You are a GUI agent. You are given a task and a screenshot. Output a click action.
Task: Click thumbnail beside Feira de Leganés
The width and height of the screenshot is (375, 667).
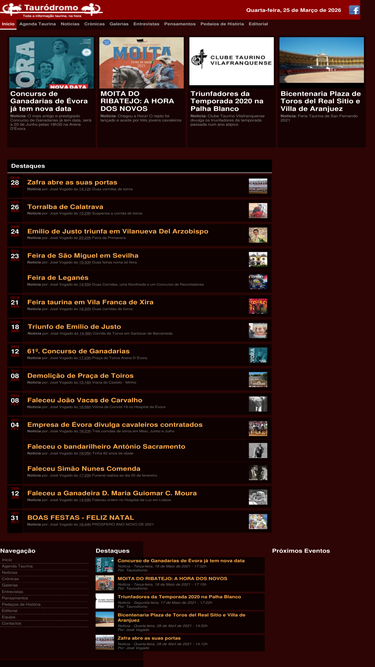pyautogui.click(x=258, y=282)
